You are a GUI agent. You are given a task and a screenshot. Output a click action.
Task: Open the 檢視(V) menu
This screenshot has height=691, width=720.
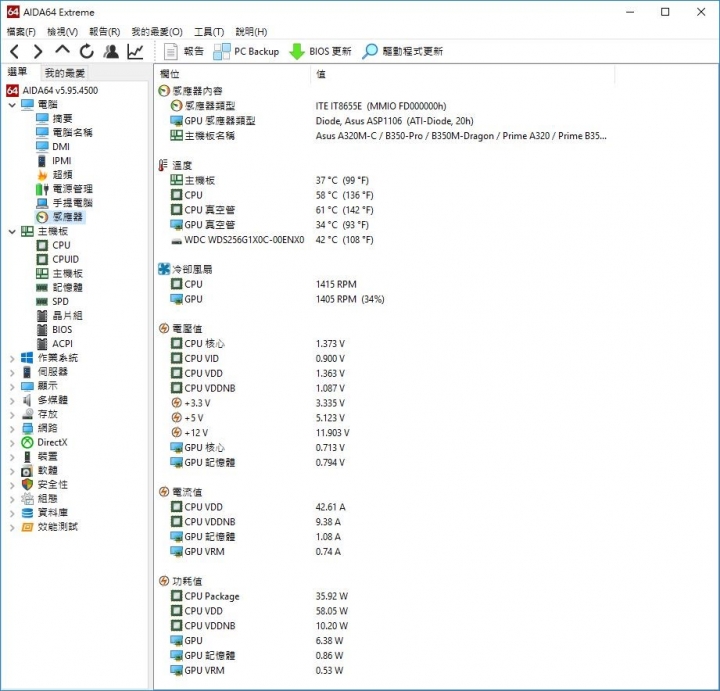62,32
